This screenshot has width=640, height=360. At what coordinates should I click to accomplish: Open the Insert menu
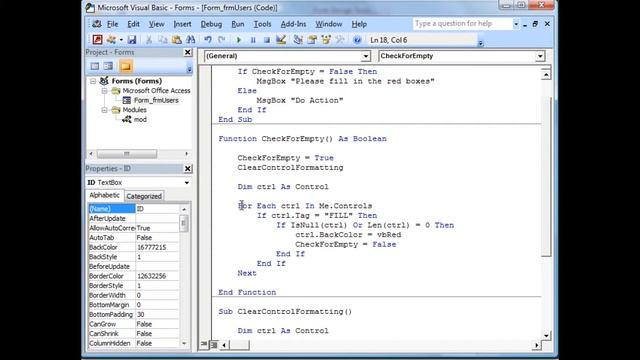(x=182, y=24)
